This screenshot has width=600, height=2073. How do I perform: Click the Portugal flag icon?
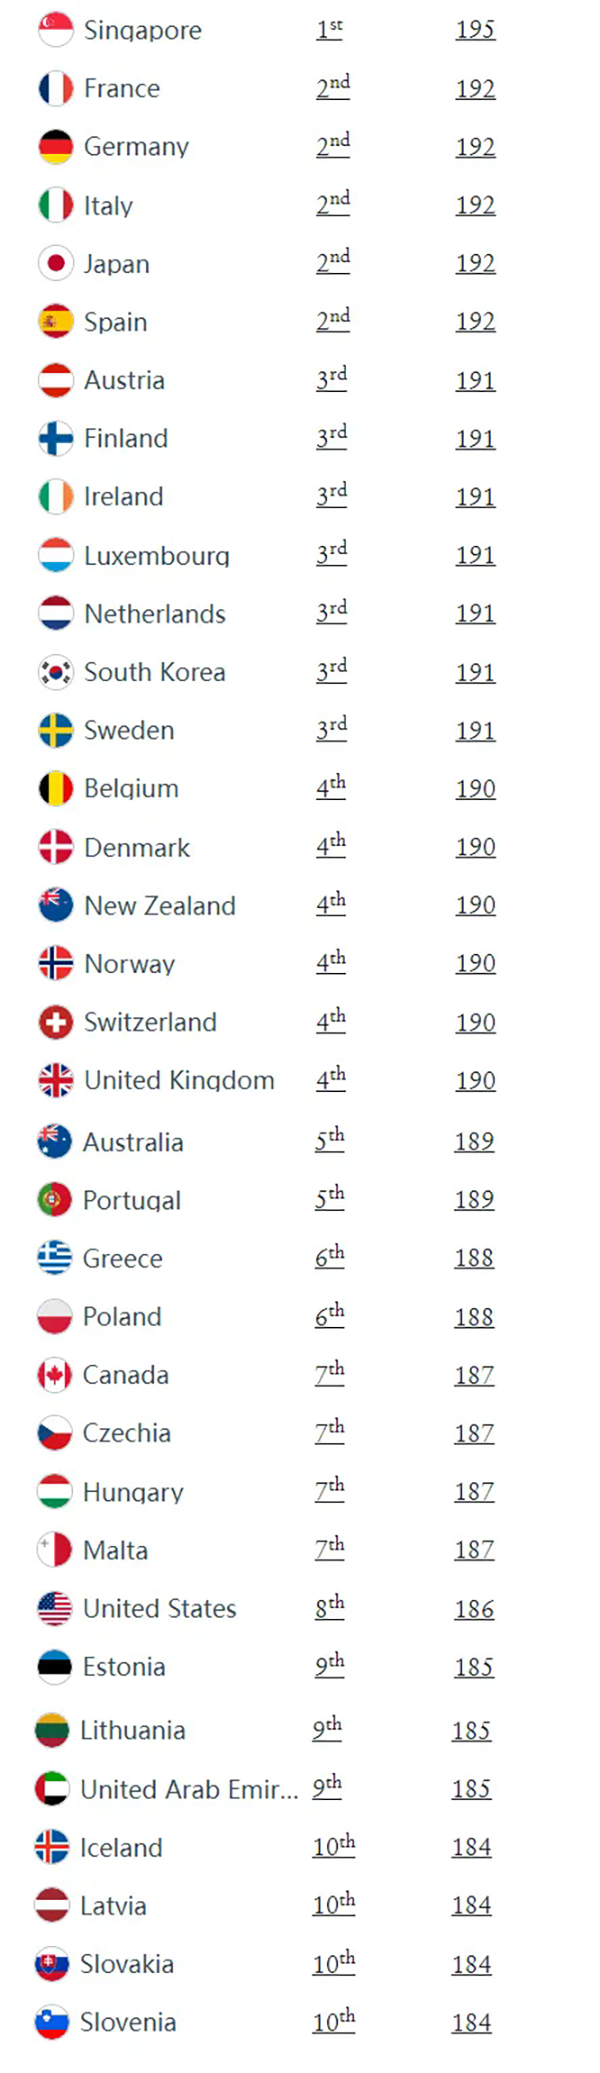click(x=55, y=1200)
